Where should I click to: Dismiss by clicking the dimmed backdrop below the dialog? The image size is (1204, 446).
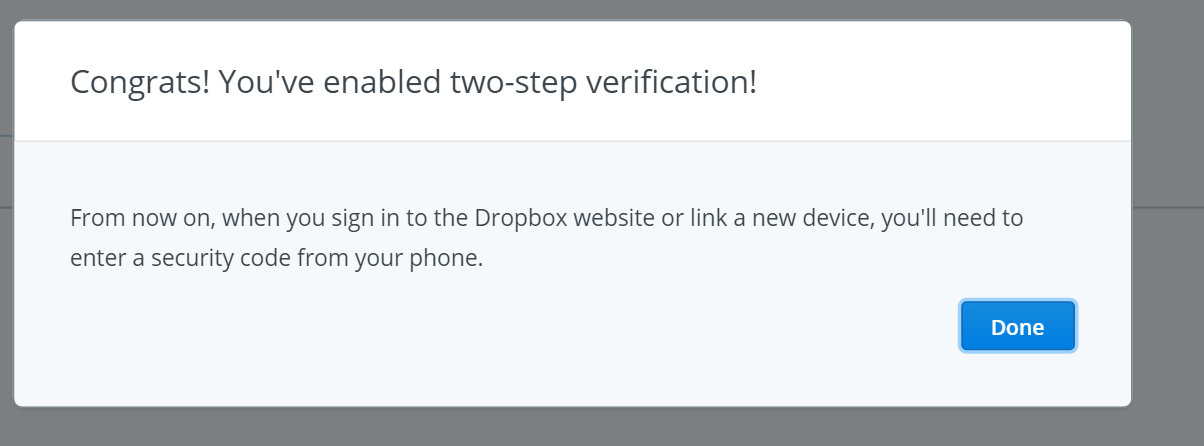(600, 428)
